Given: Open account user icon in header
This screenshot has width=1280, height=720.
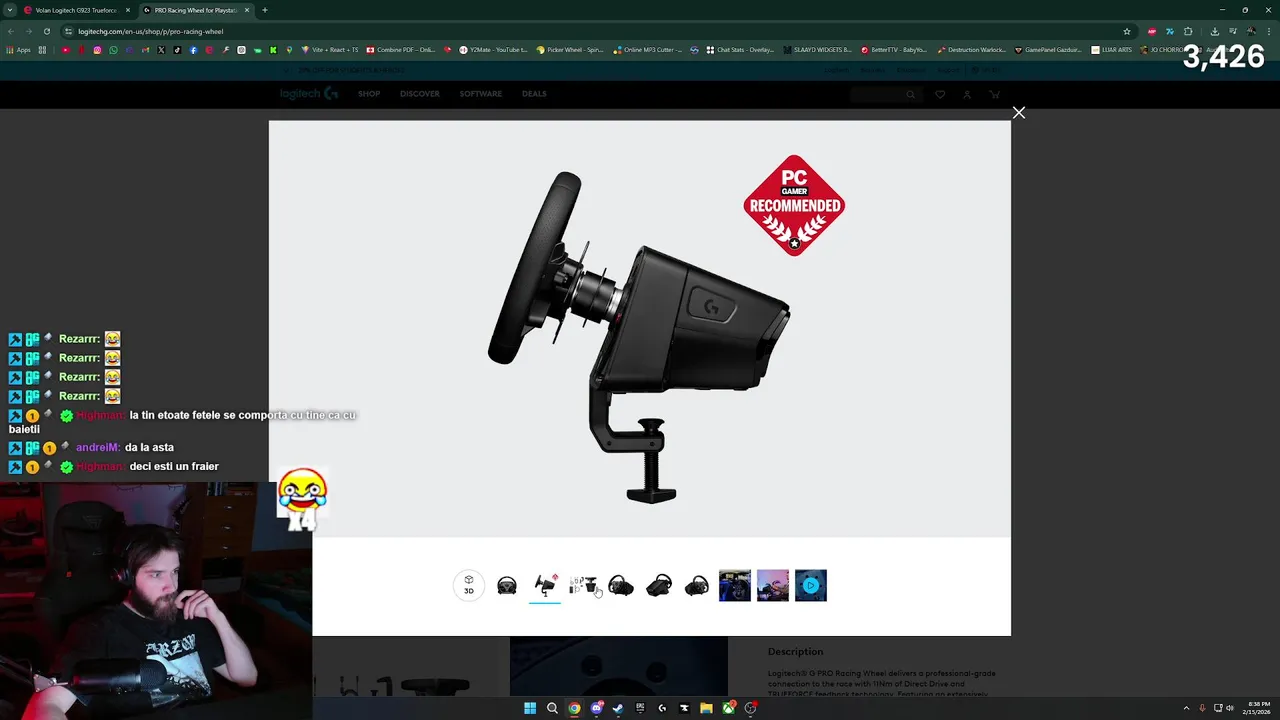Looking at the screenshot, I should 967,94.
